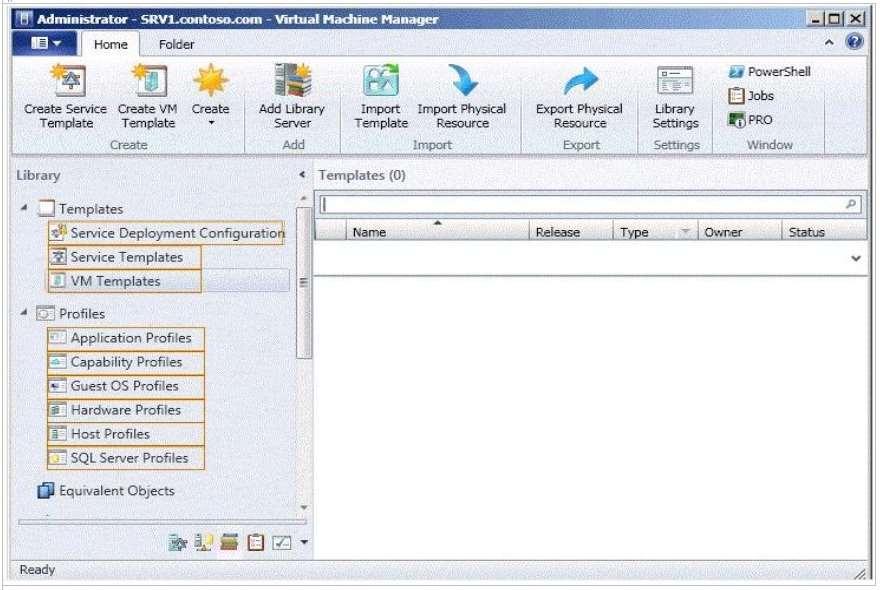The image size is (880, 590).
Task: Collapse the Profiles tree node
Action: [x=24, y=312]
